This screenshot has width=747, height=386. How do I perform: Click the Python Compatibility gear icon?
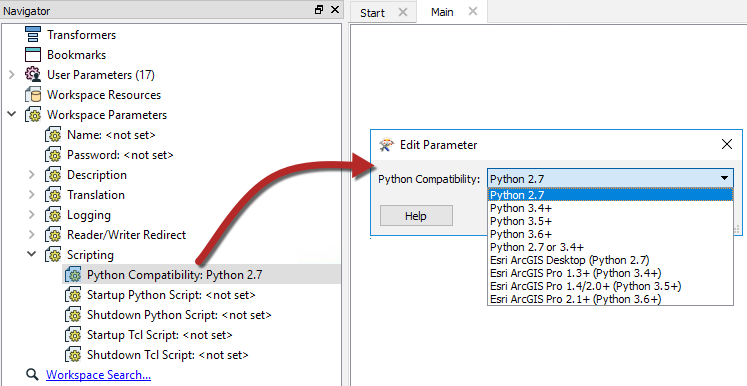73,275
